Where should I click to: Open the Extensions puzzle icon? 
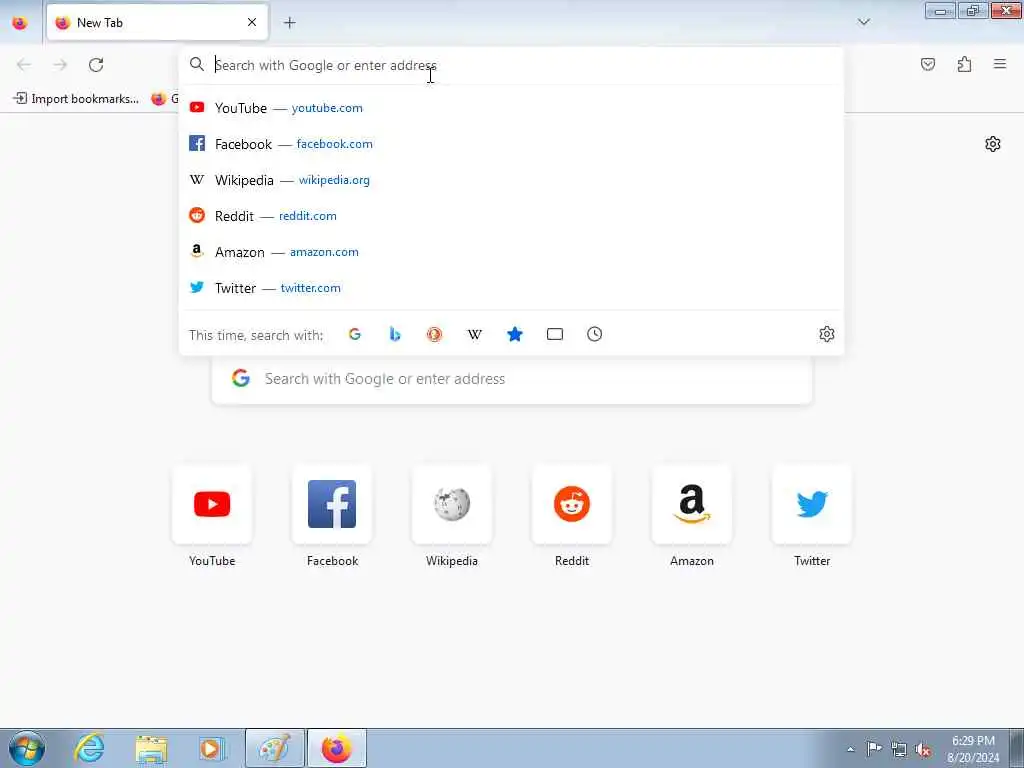(x=964, y=64)
